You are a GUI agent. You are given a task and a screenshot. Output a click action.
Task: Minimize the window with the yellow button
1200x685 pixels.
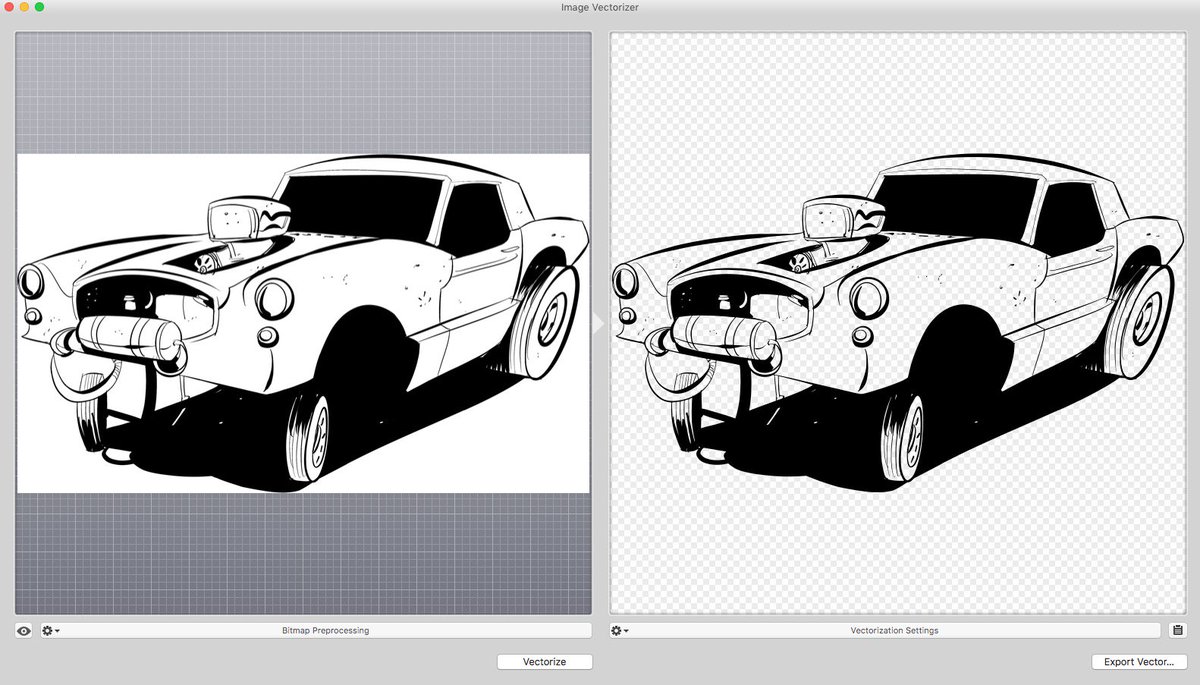coord(26,7)
